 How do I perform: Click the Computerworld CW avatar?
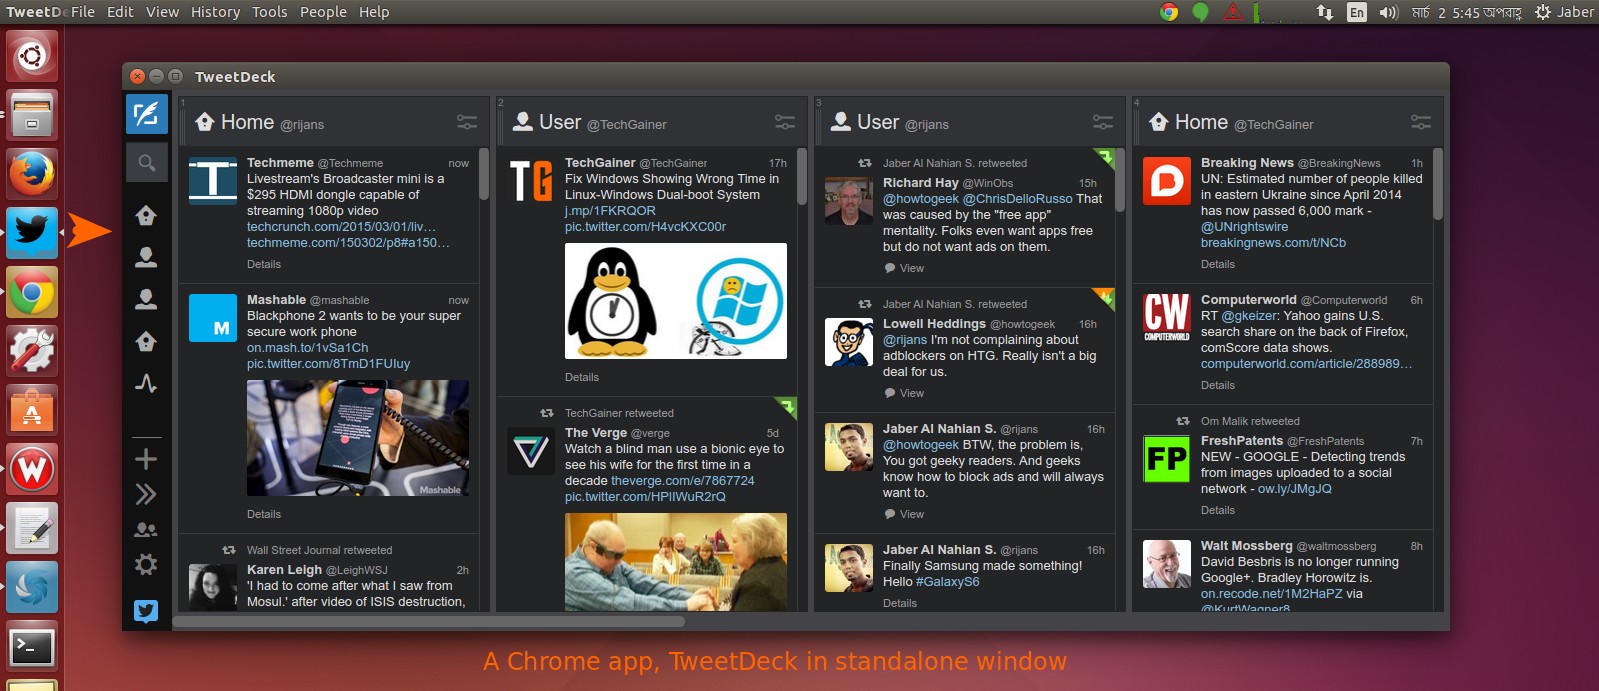click(1167, 318)
